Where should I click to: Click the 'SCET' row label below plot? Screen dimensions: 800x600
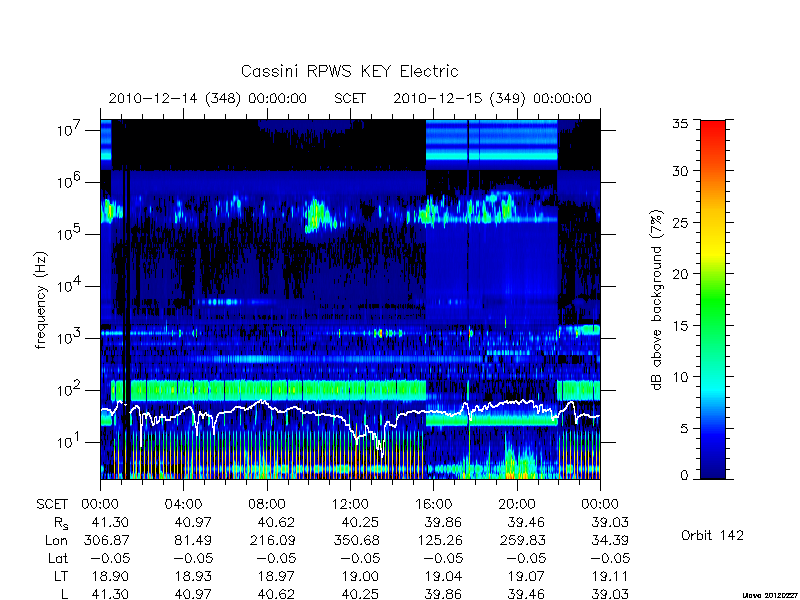[52, 504]
